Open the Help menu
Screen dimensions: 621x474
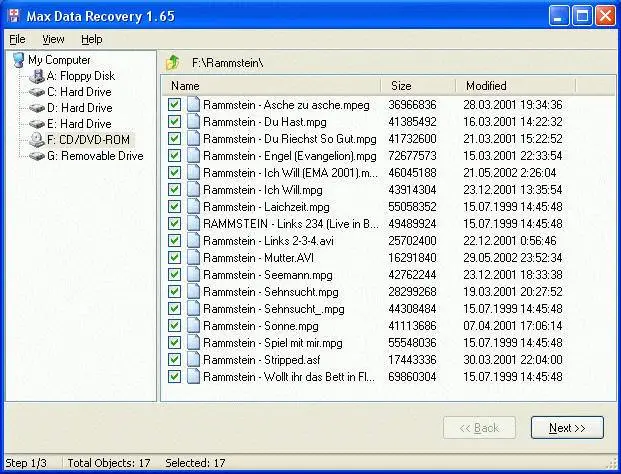coord(91,39)
